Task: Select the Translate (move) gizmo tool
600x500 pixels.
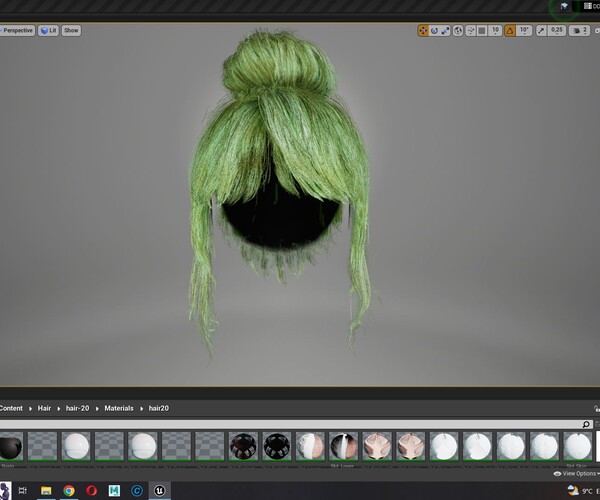Action: (x=423, y=30)
